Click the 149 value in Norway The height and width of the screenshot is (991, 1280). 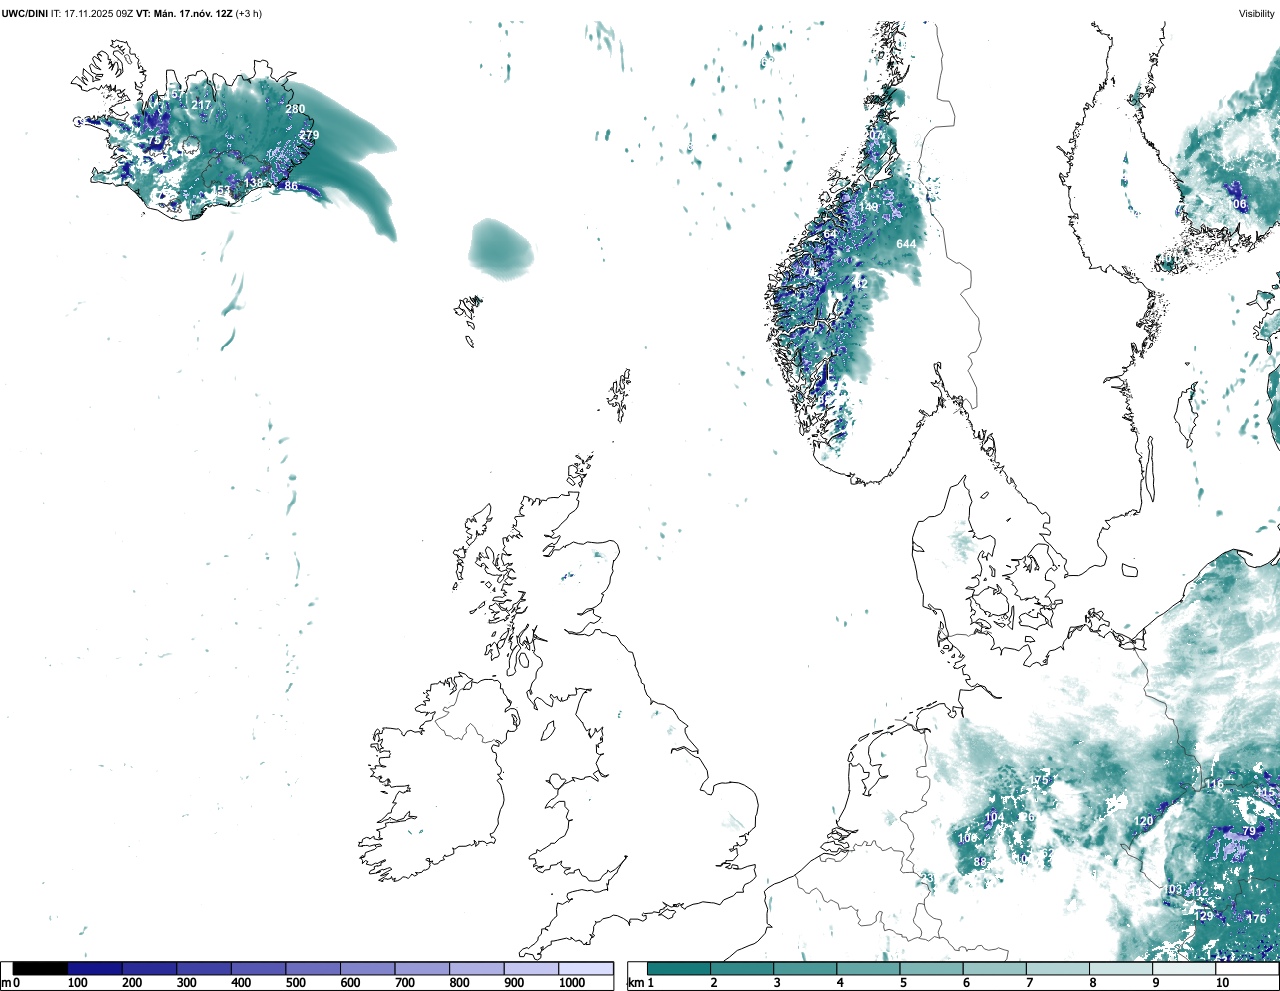[x=868, y=208]
